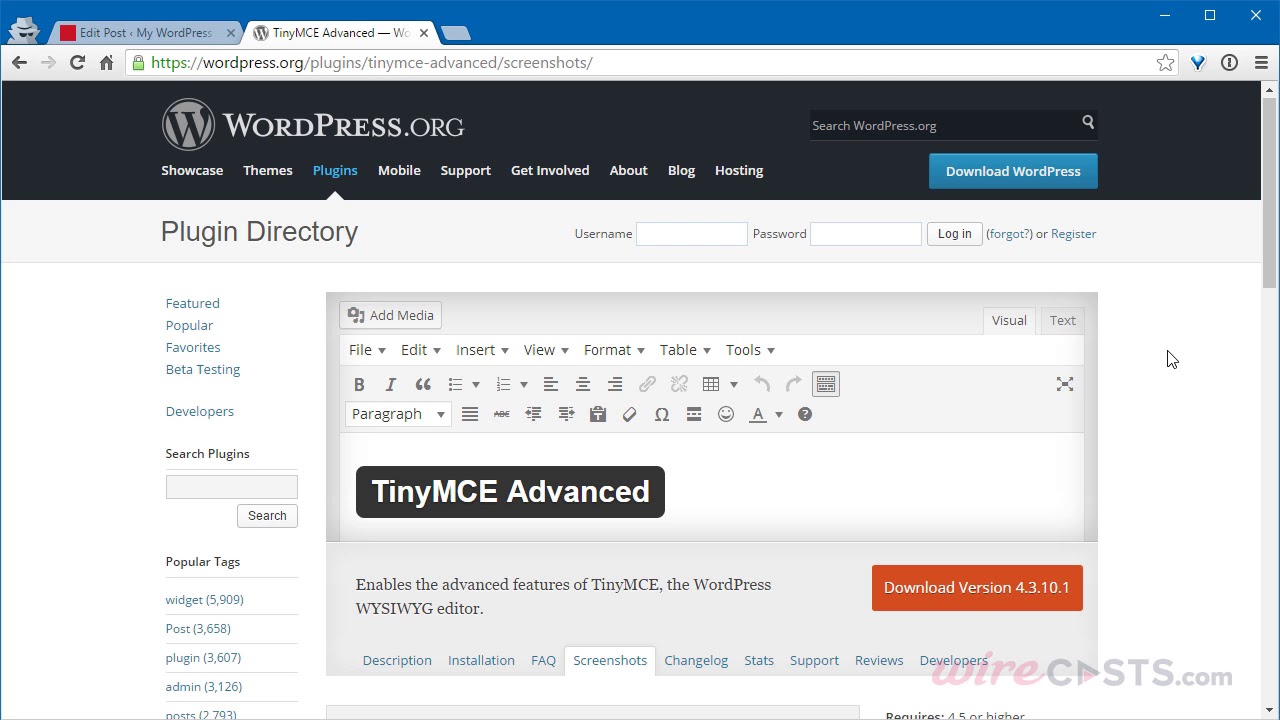This screenshot has width=1280, height=720.
Task: Click the fullscreen expand icon in the editor
Action: pyautogui.click(x=1065, y=384)
